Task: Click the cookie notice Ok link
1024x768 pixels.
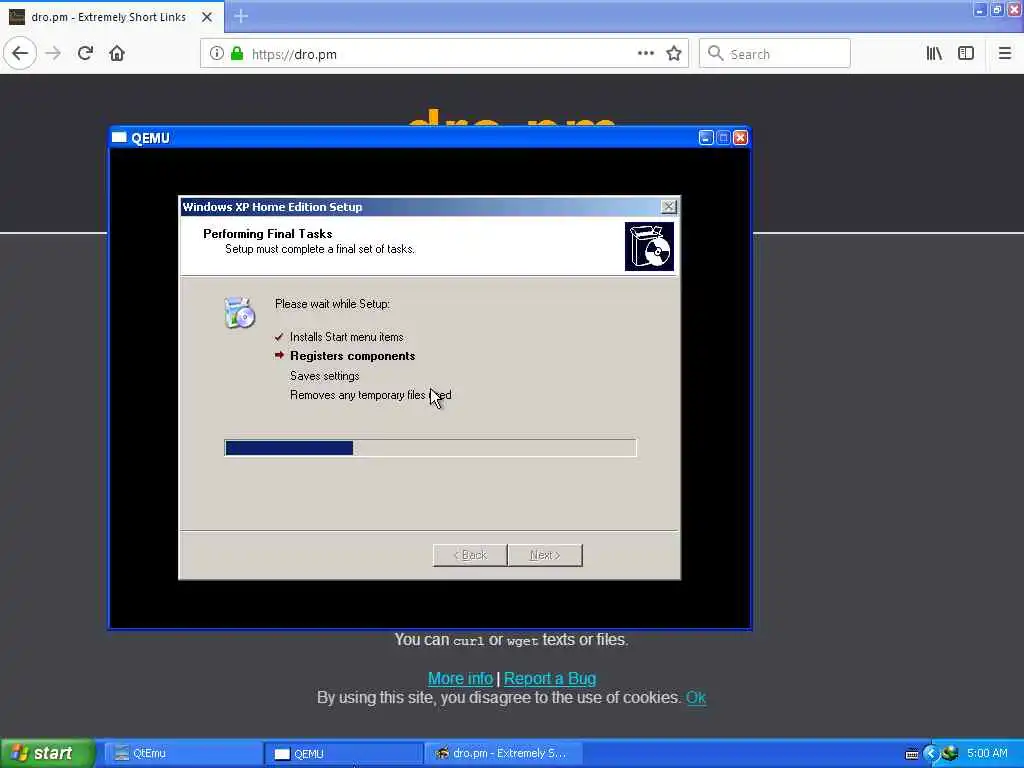Action: 696,697
